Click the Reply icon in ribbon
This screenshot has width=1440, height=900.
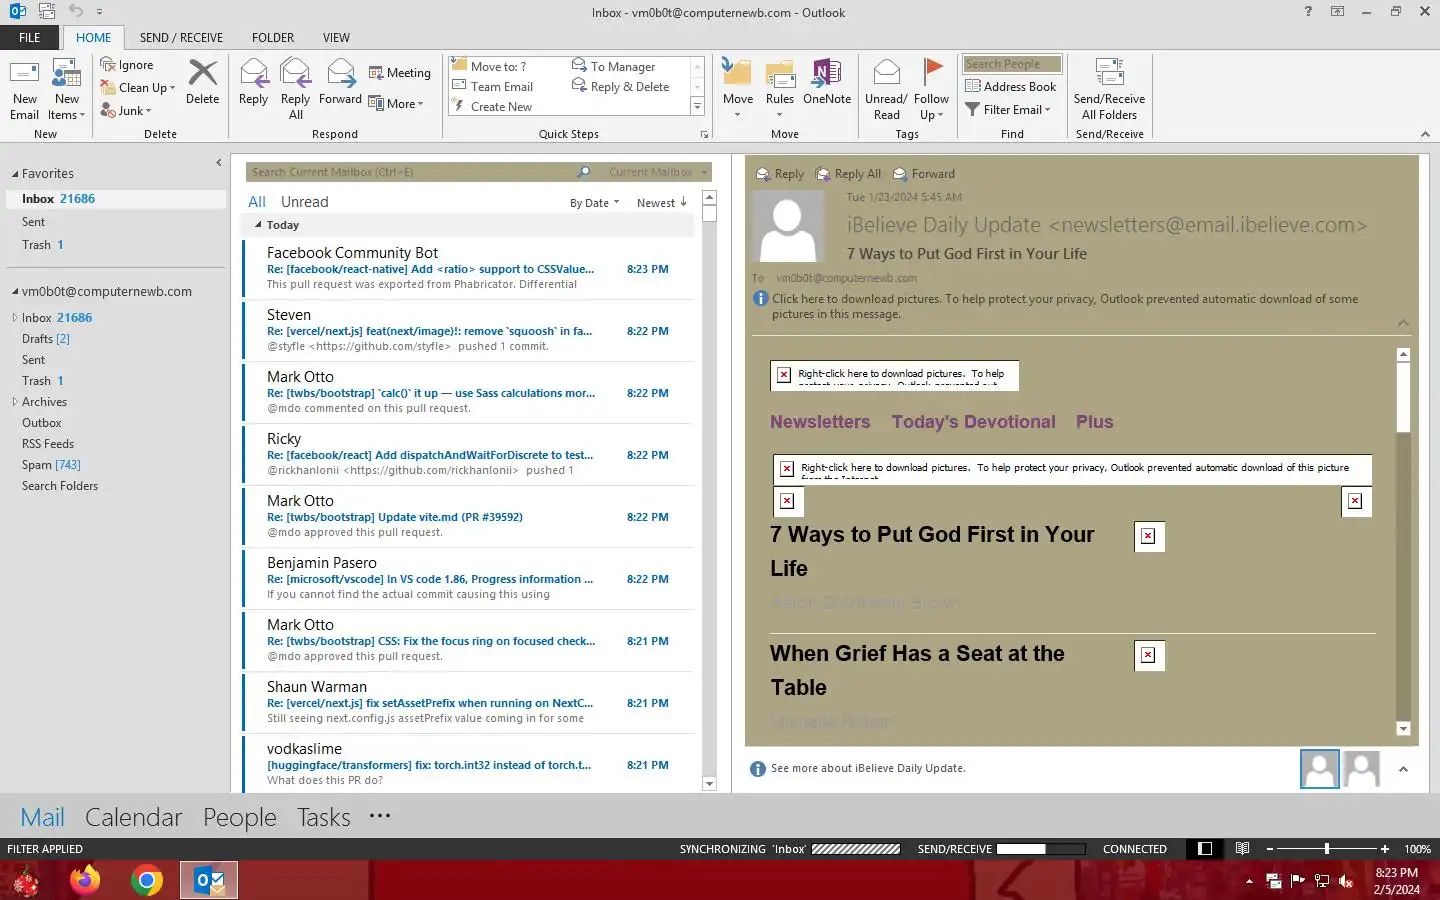click(254, 73)
